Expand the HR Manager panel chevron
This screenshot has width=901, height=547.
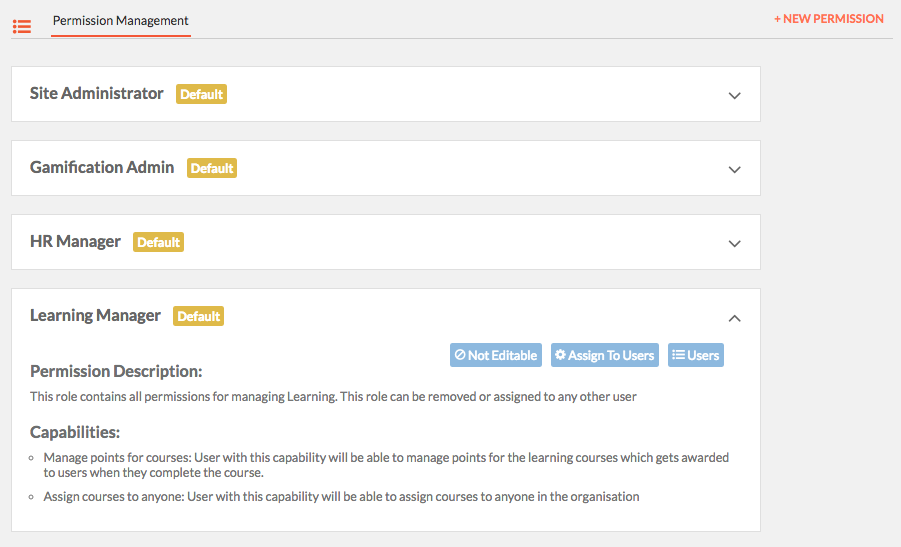pos(734,244)
